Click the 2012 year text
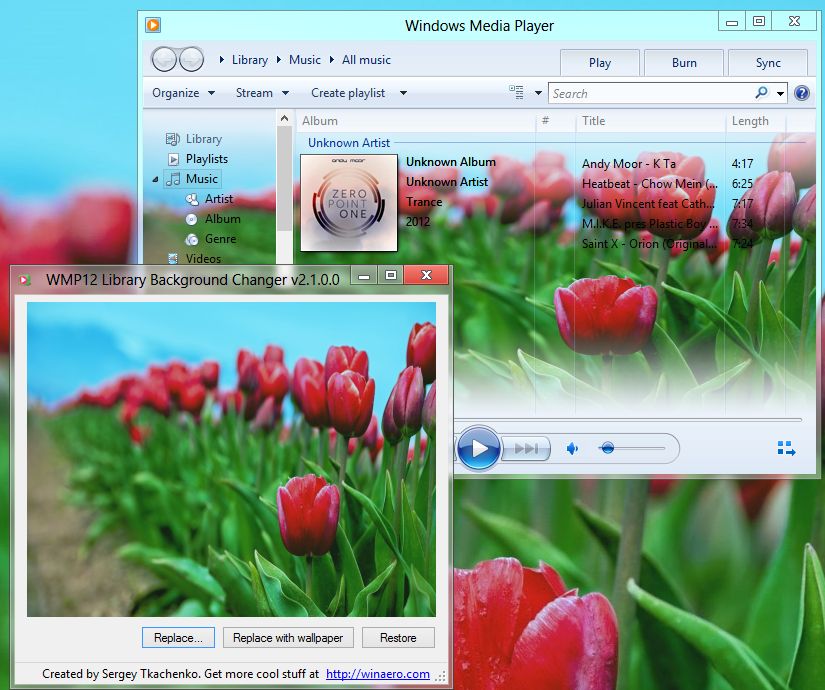The height and width of the screenshot is (690, 825). 418,222
